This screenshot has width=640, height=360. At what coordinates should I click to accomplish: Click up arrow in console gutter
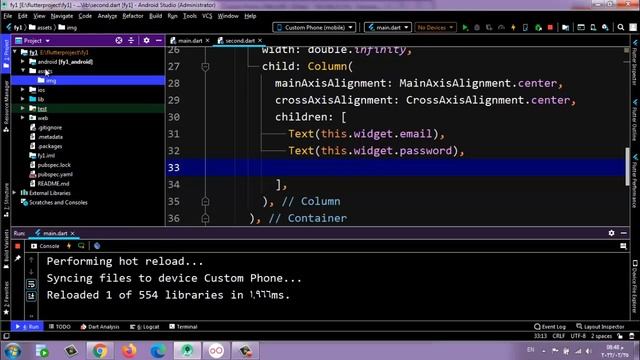point(31,260)
